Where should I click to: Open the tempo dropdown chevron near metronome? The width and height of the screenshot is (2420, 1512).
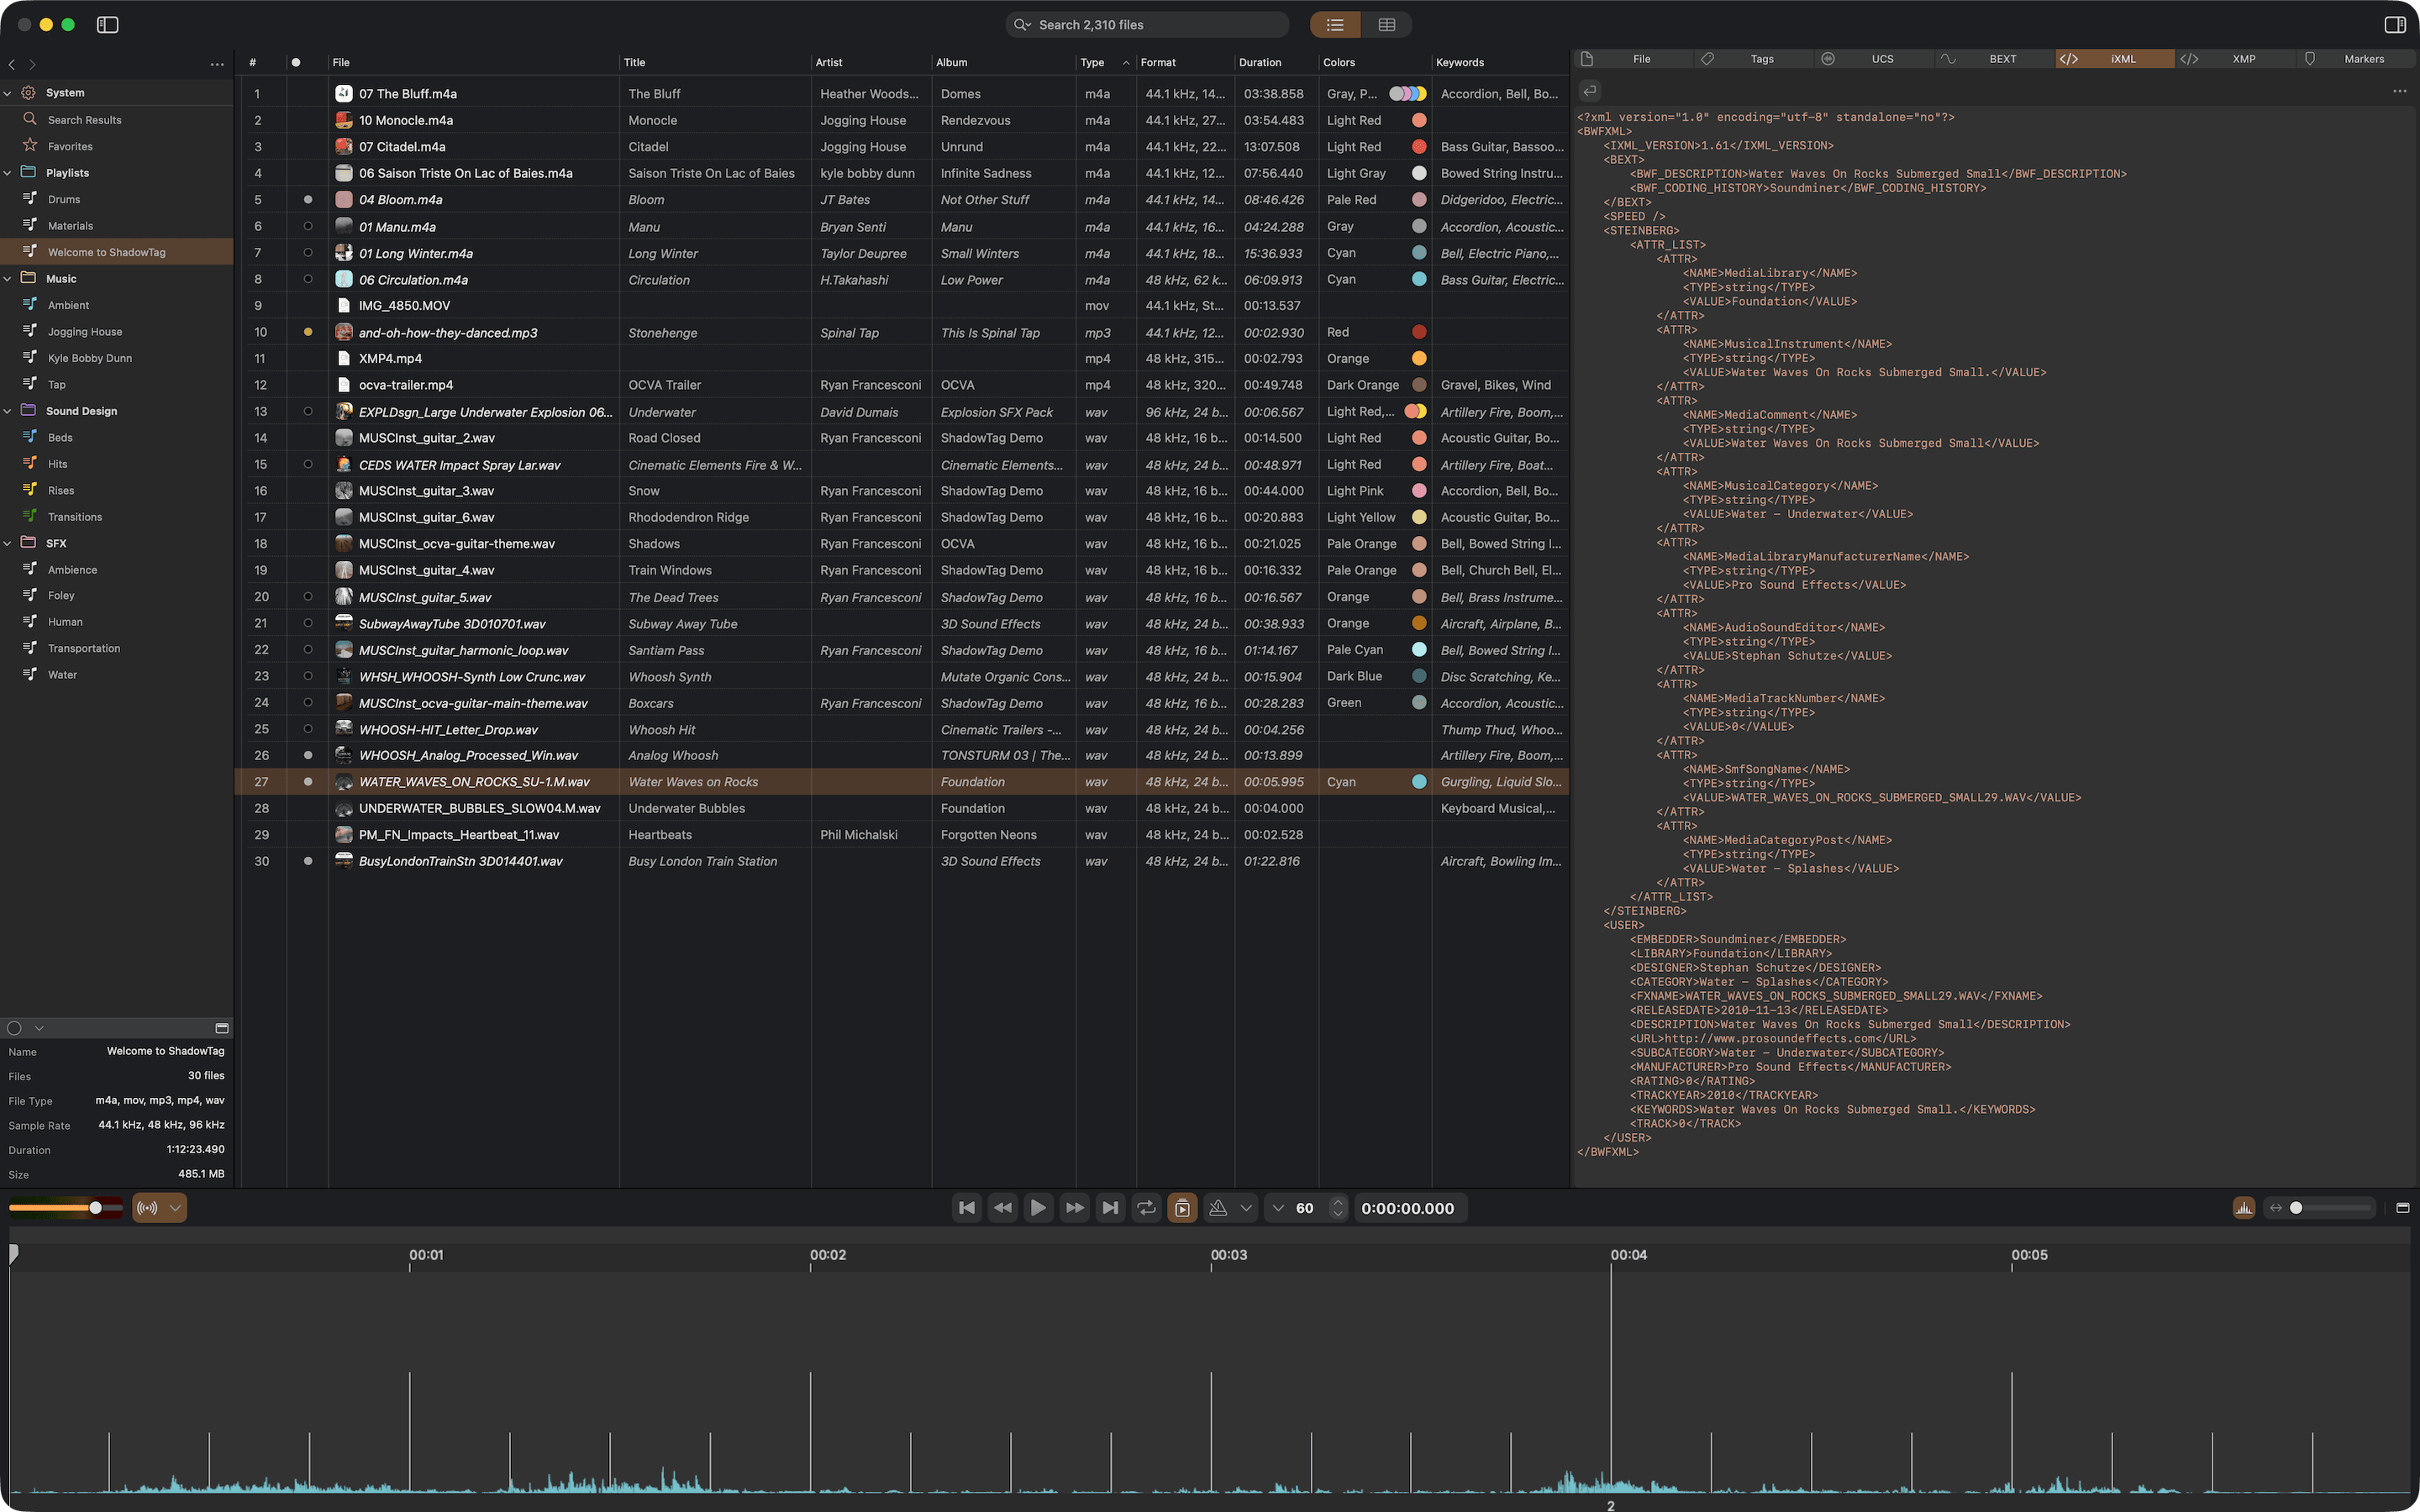click(x=1246, y=1207)
